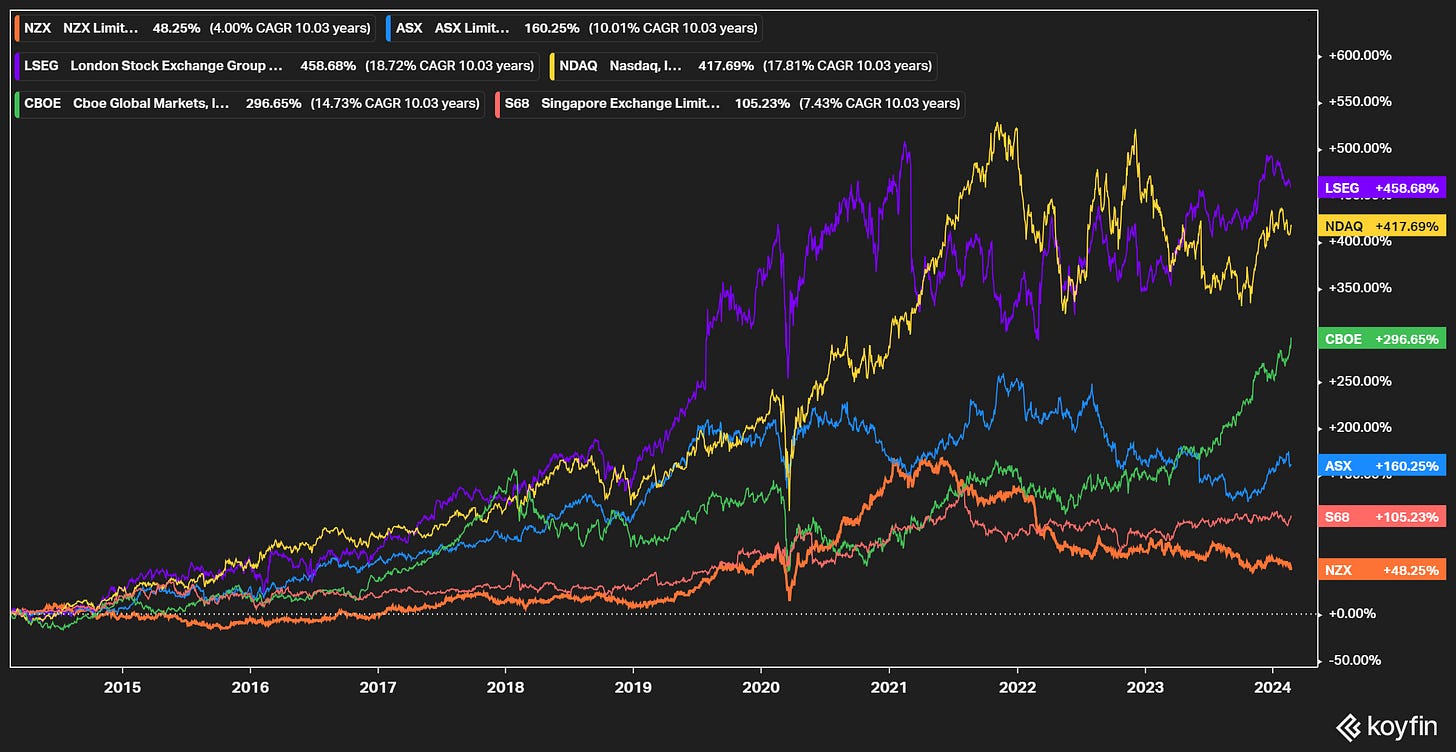
Task: Click the +250.00% y-axis label
Action: [1359, 381]
